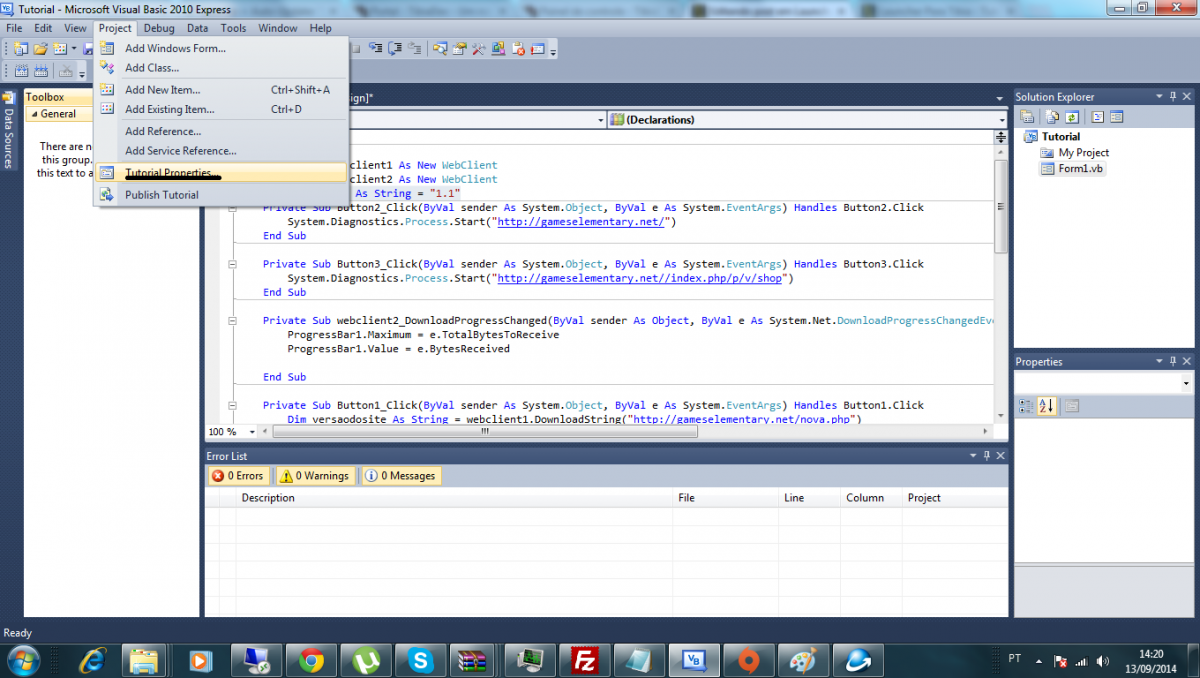Screen dimensions: 1200x678
Task: Collapse the Button2_Click sub region
Action: [232, 208]
